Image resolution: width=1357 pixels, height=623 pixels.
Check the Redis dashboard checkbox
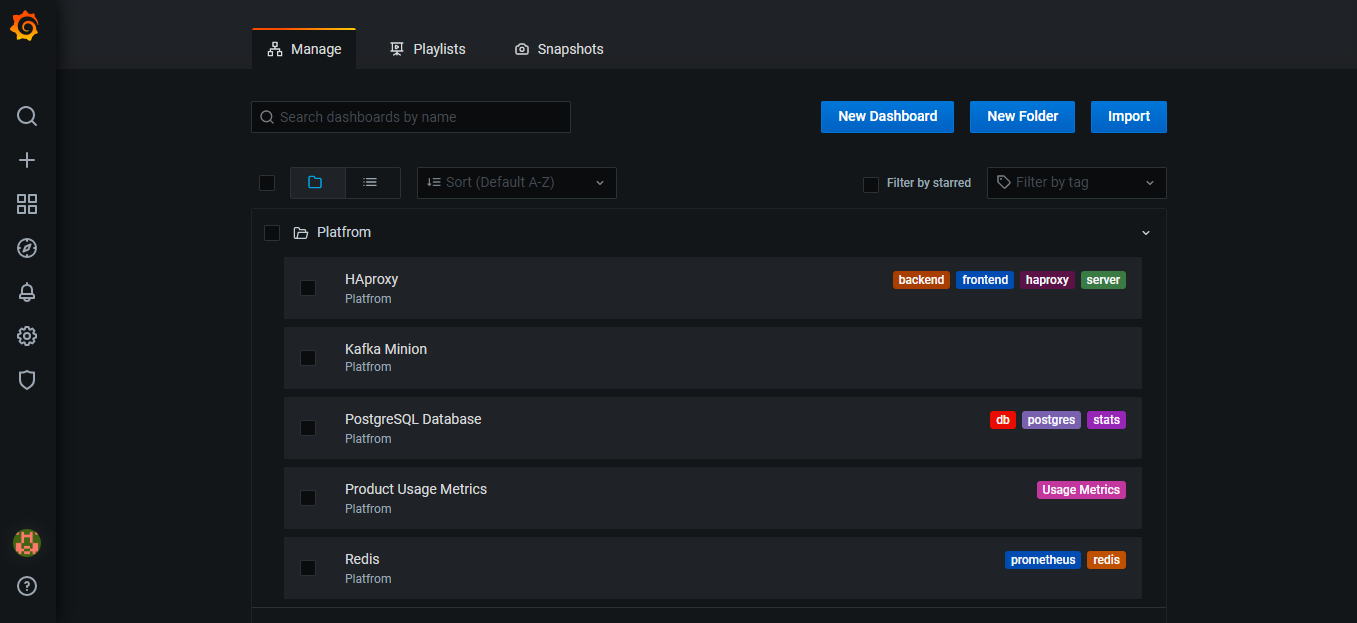point(308,568)
